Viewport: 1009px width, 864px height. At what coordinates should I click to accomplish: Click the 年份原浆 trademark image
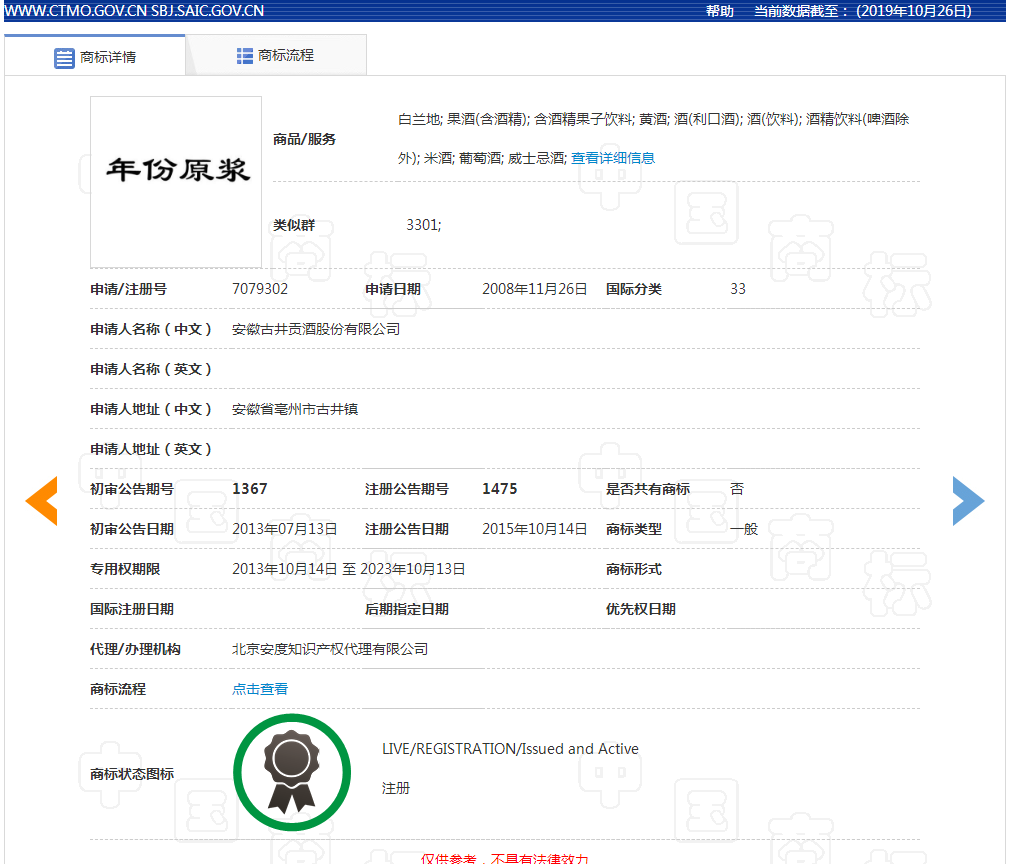(x=176, y=182)
